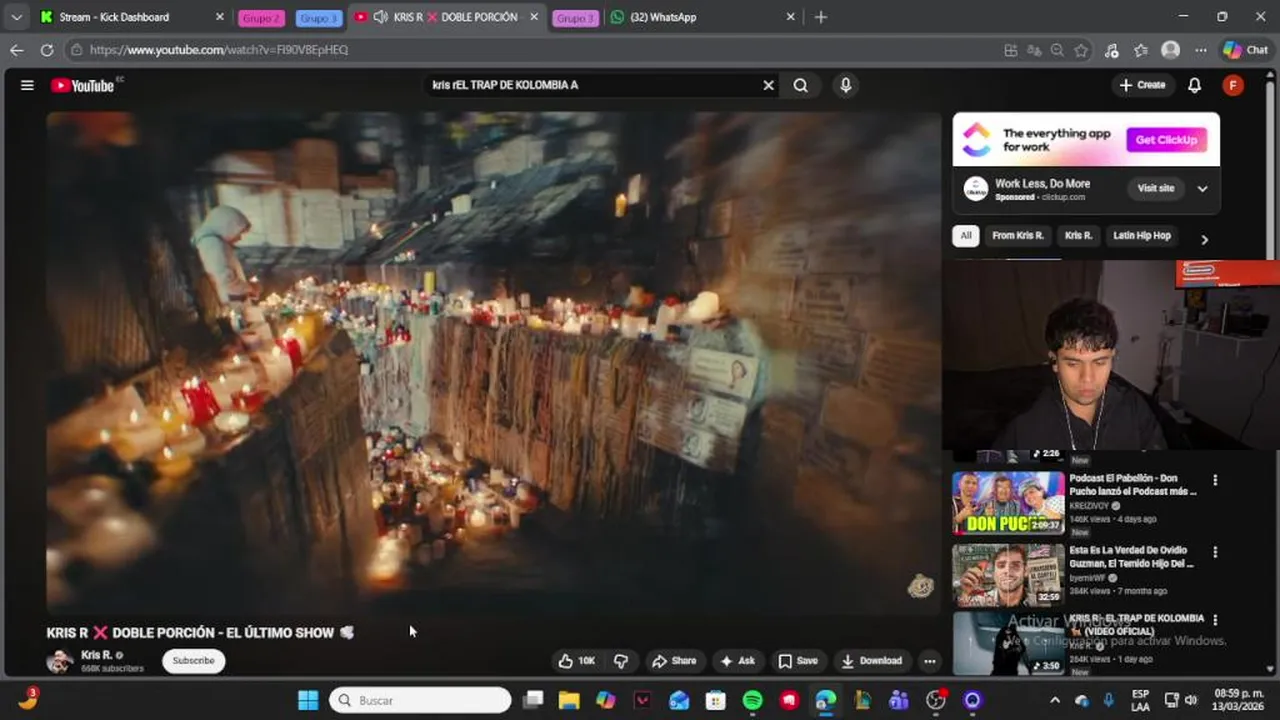The image size is (1280, 720).
Task: Open Copilot Chat in Edge
Action: click(1245, 50)
